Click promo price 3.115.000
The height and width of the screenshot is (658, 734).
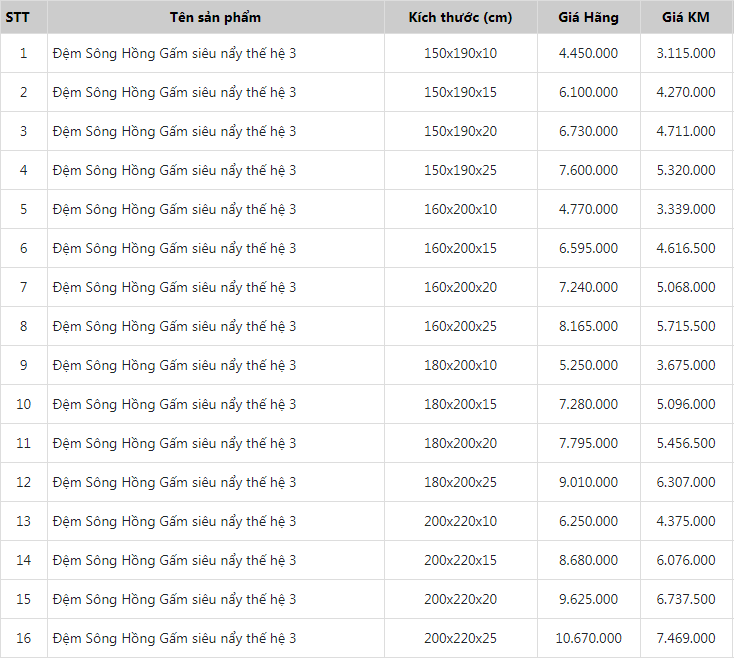coord(686,53)
